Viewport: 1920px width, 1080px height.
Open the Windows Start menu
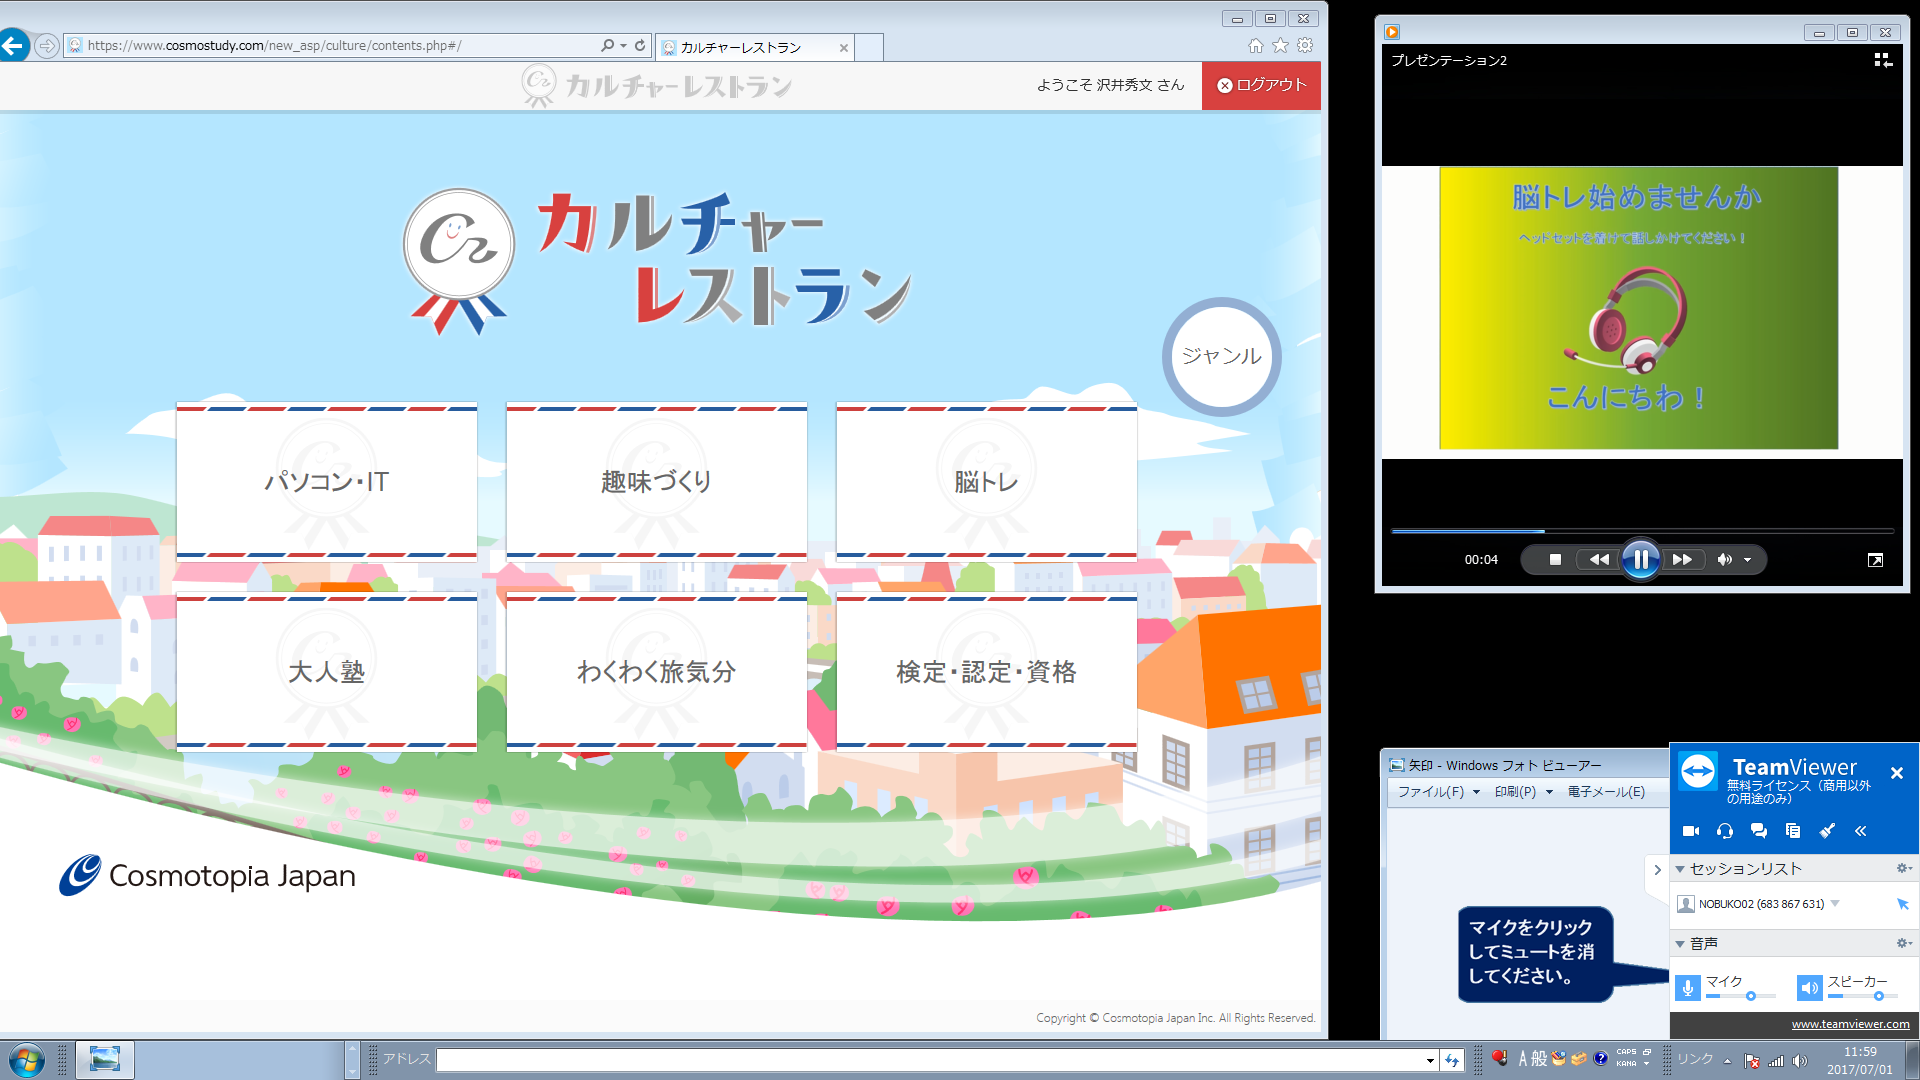(27, 1060)
